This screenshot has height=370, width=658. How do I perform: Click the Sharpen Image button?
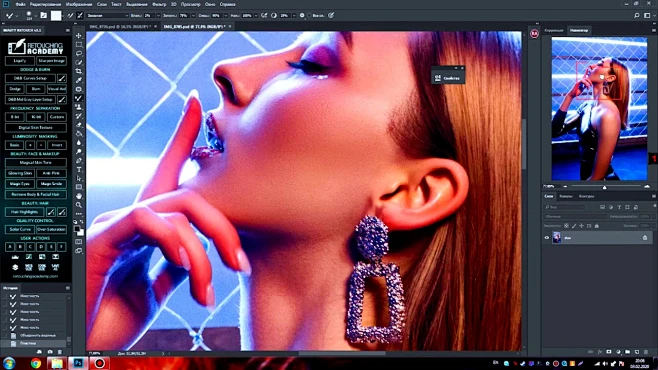51,61
